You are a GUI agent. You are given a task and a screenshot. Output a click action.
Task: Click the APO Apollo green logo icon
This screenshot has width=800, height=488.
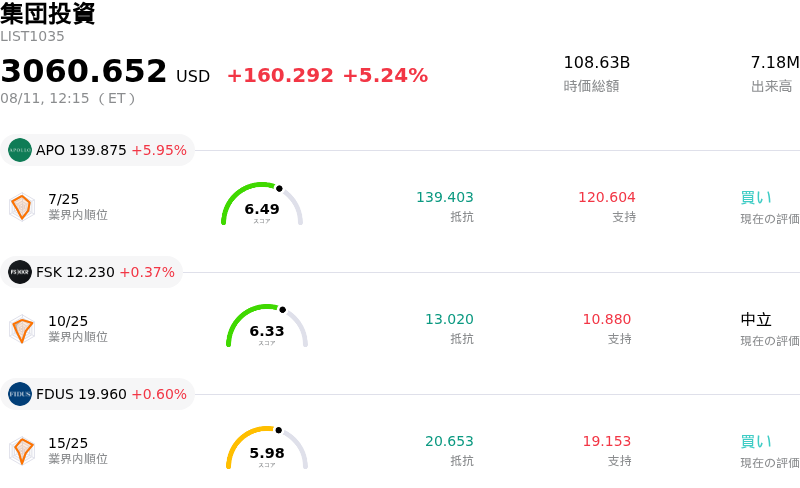[x=20, y=150]
